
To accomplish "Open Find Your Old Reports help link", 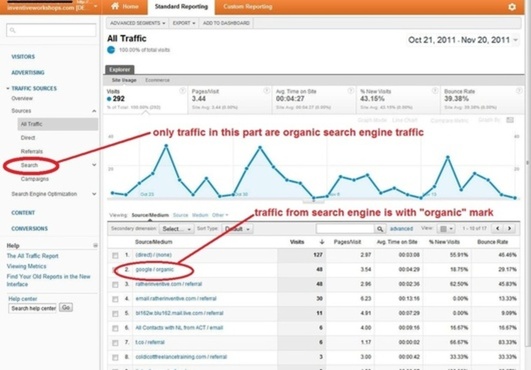I will [48, 280].
